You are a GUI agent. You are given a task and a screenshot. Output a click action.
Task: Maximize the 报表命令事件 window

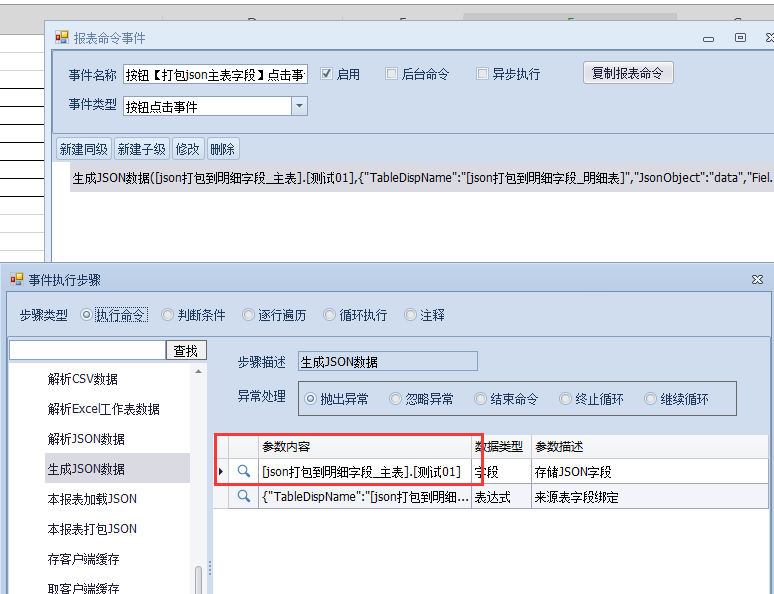click(740, 38)
